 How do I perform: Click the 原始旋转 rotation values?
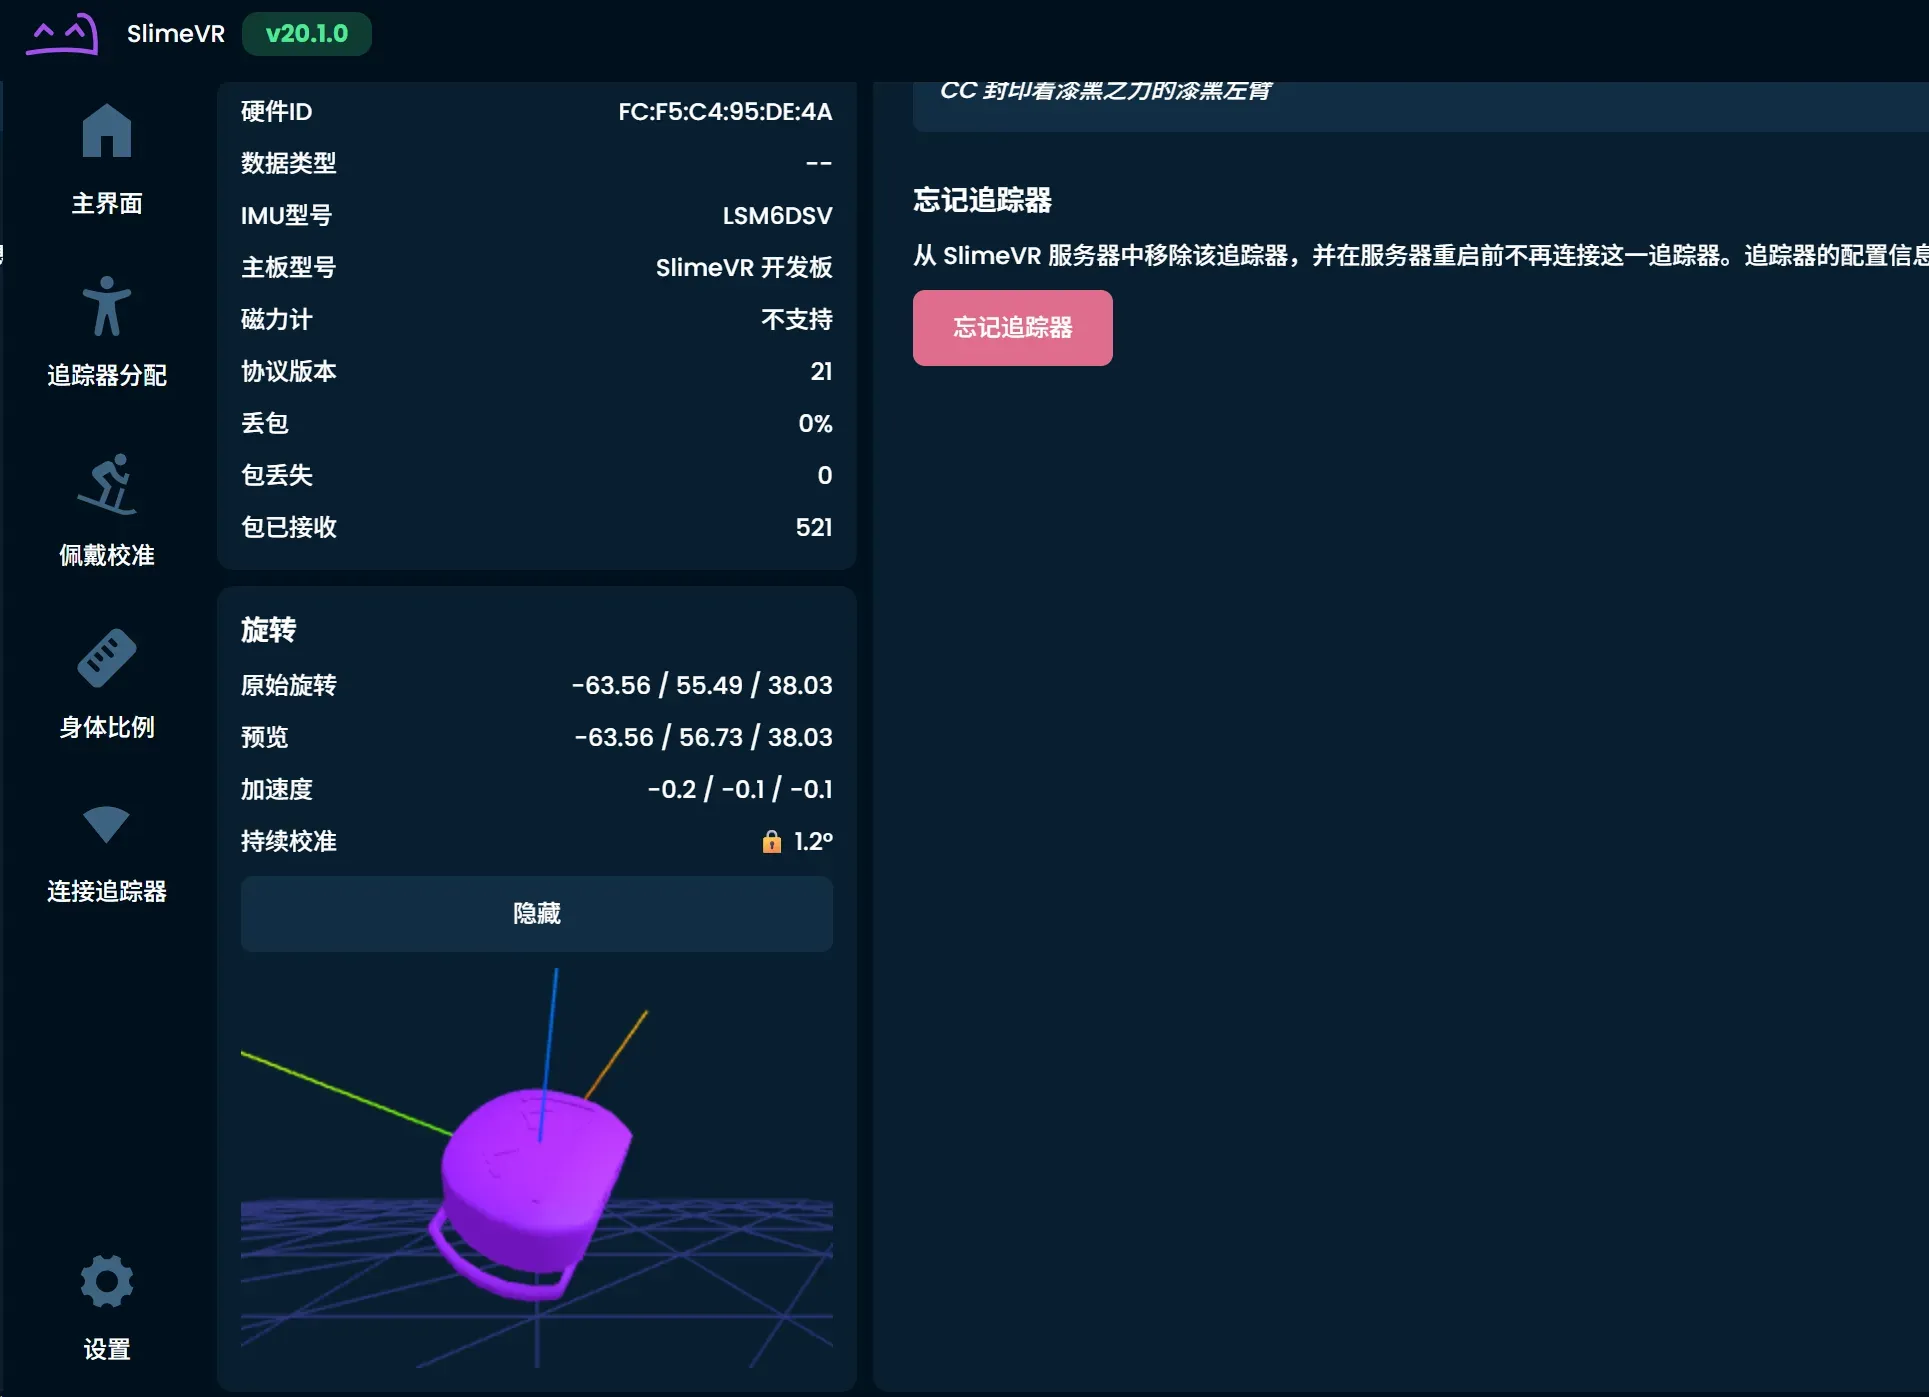(x=702, y=686)
